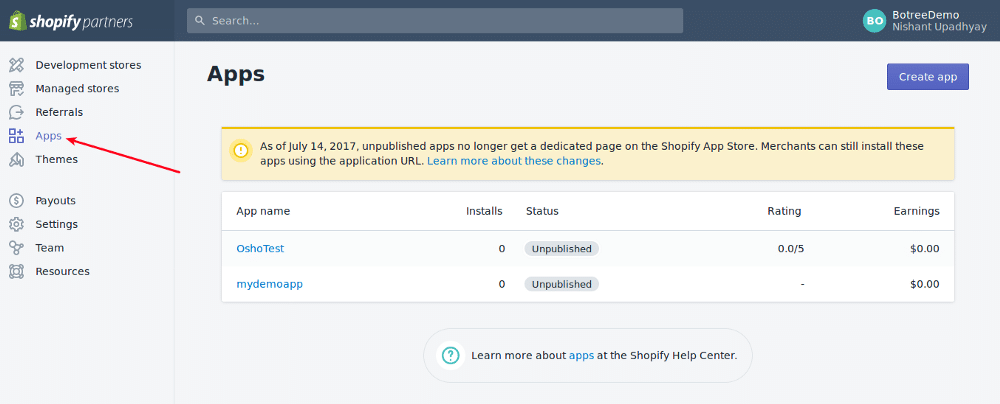Click the Development stores sidebar icon
The height and width of the screenshot is (404, 1000).
click(x=17, y=65)
